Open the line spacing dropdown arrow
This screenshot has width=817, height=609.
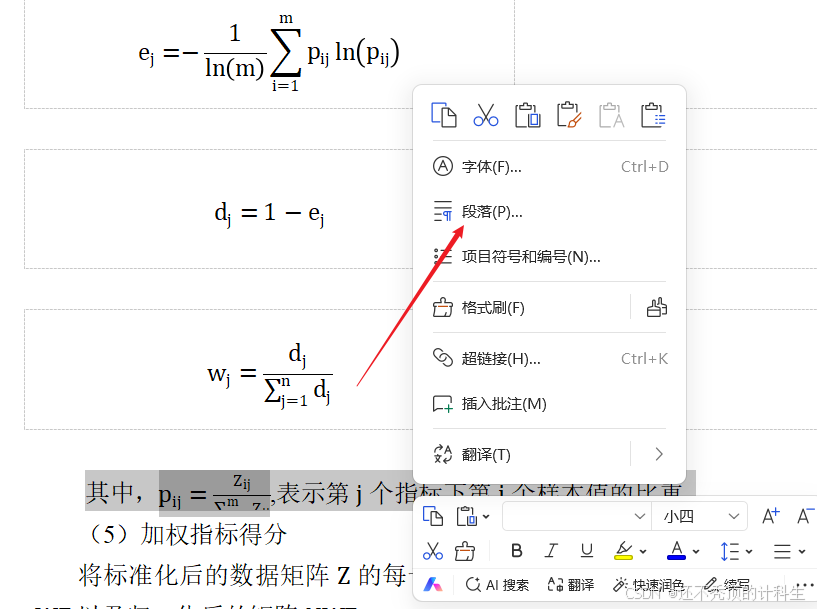coord(749,551)
